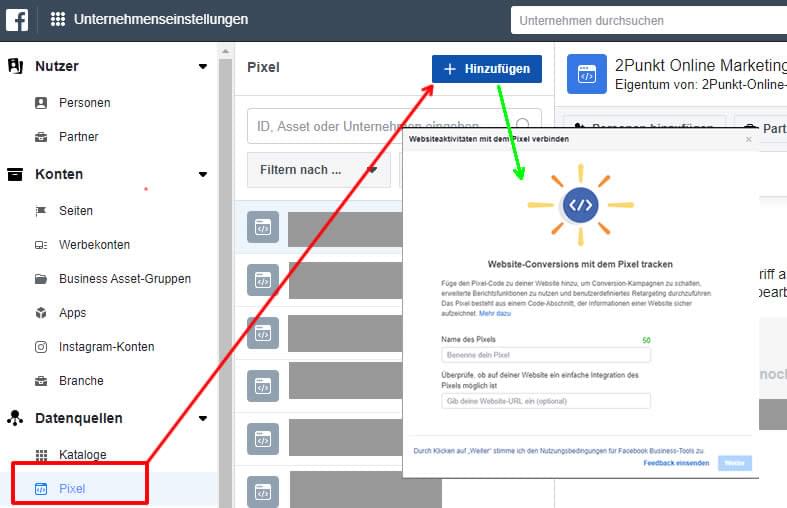The width and height of the screenshot is (787, 508).
Task: Select the first pixel icon in list
Action: click(x=263, y=227)
